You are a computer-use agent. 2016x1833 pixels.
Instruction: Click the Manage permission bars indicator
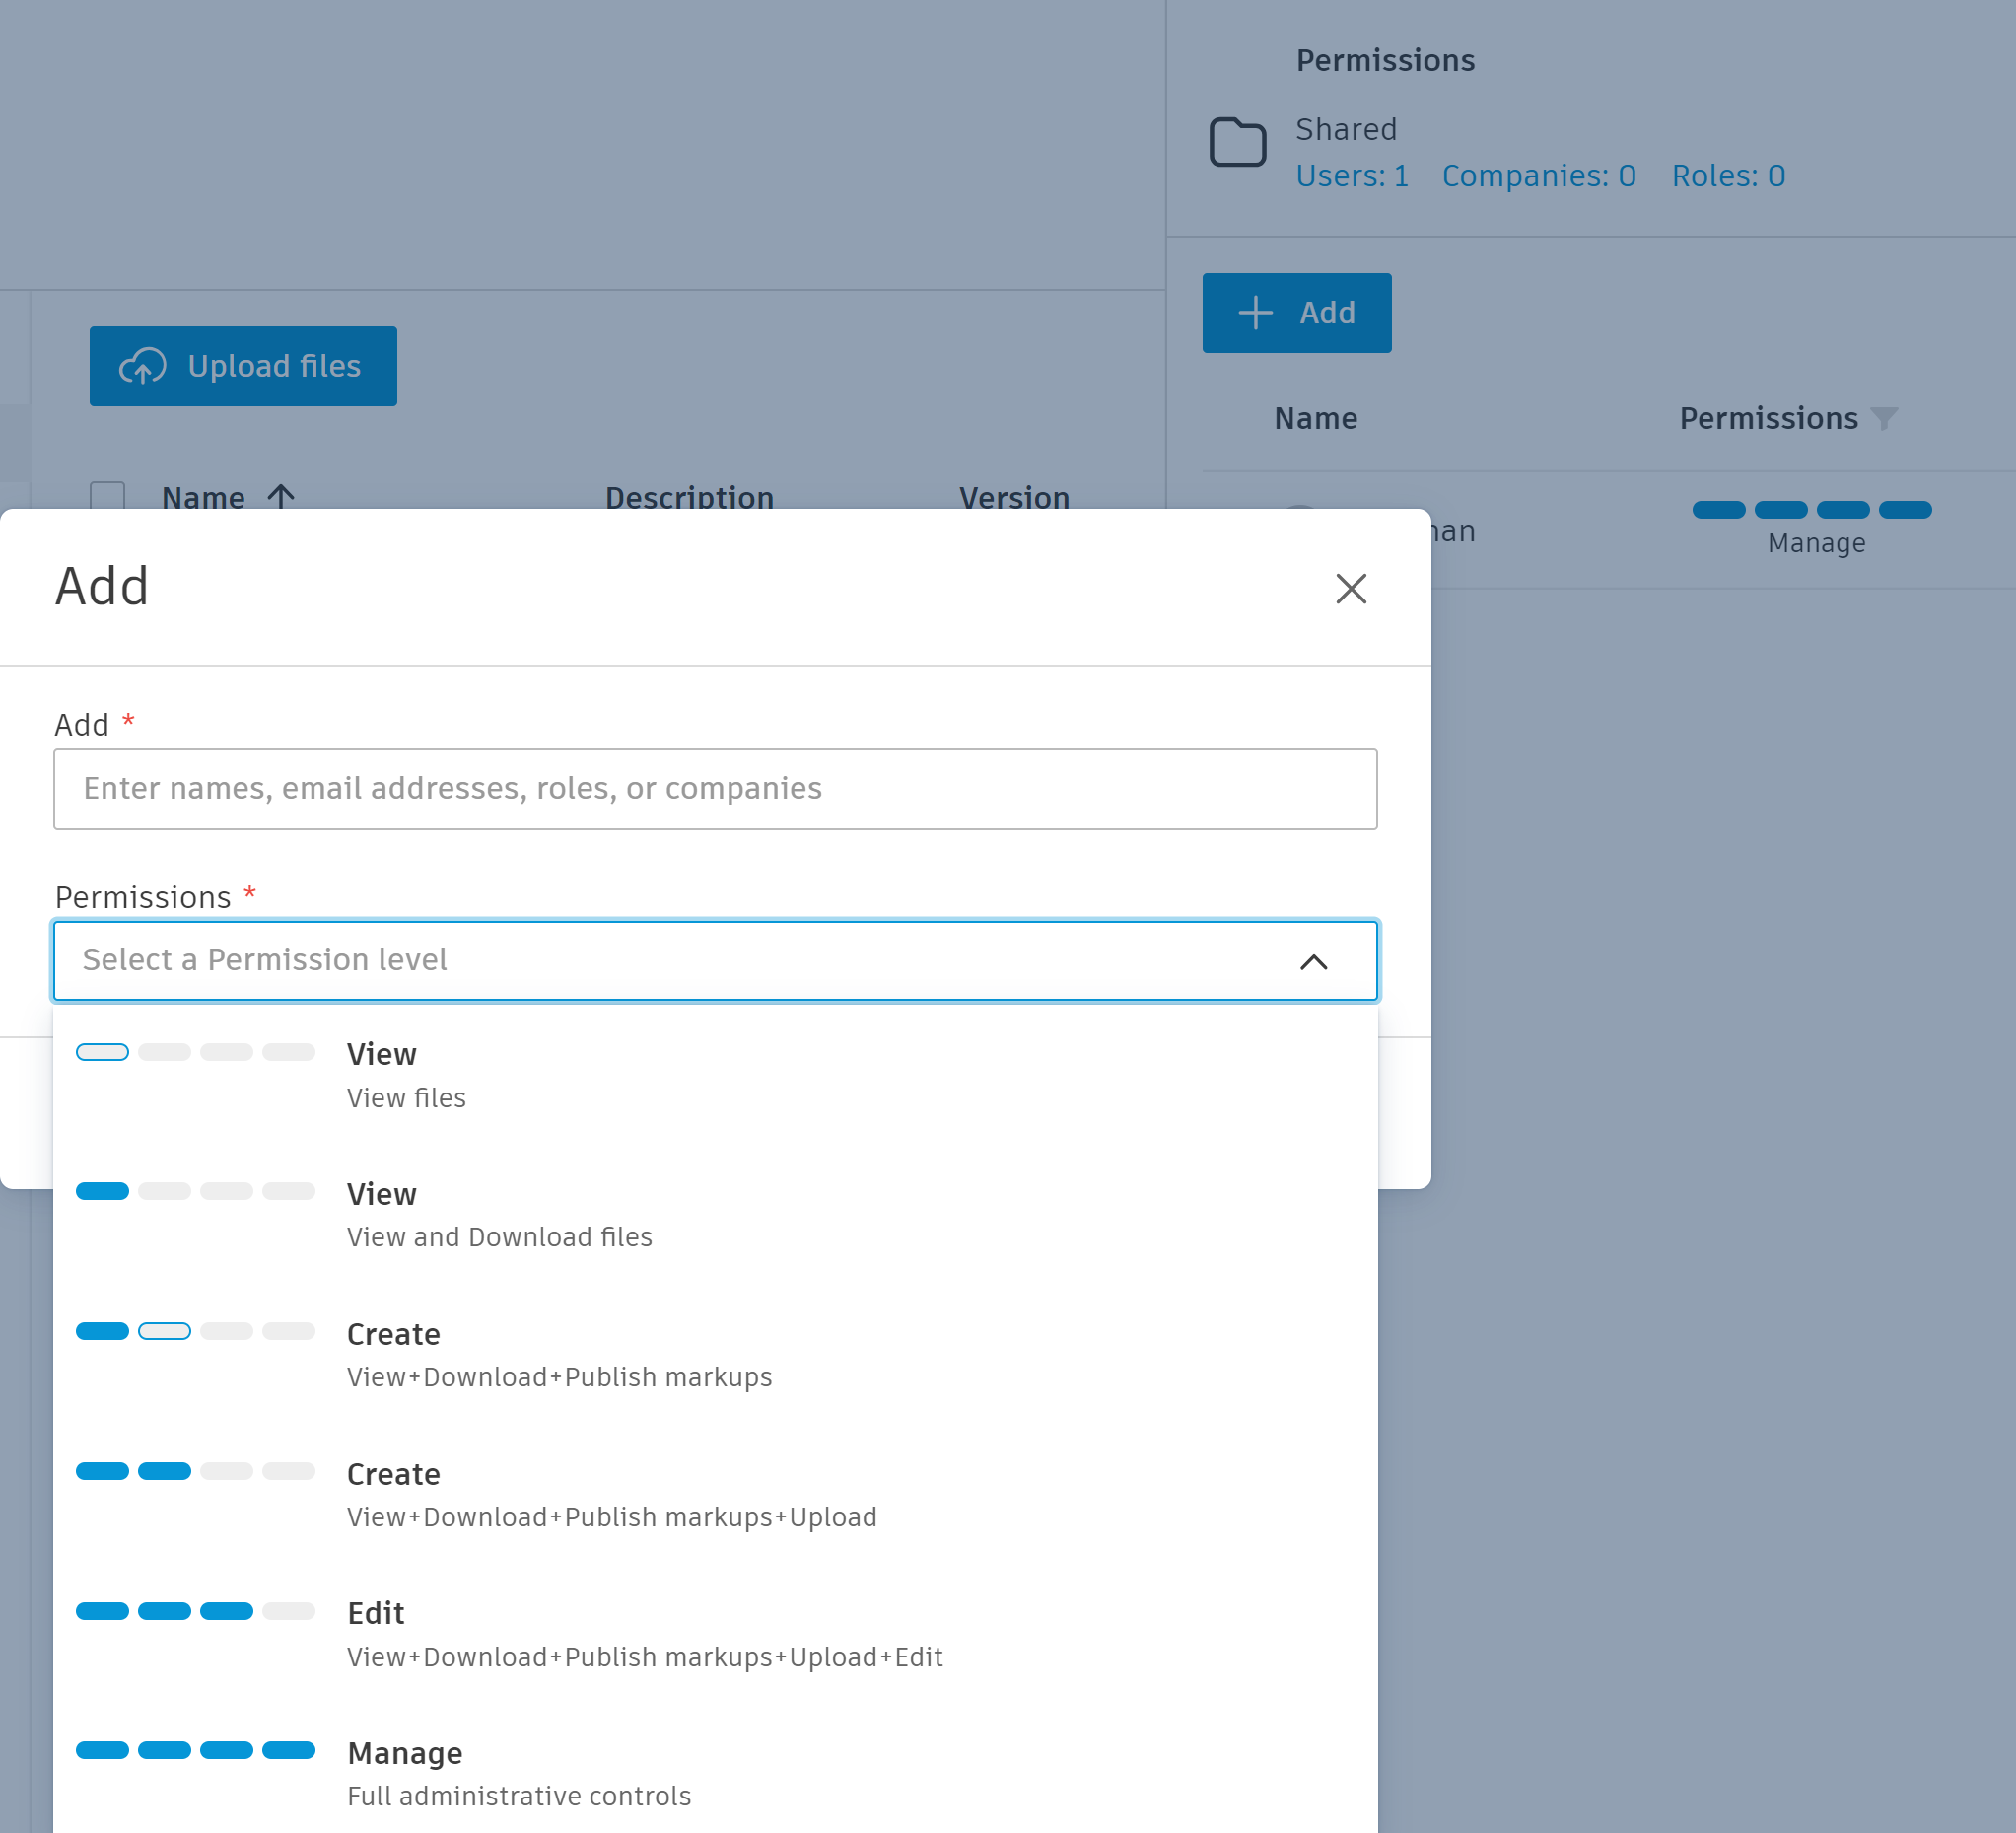(1811, 510)
